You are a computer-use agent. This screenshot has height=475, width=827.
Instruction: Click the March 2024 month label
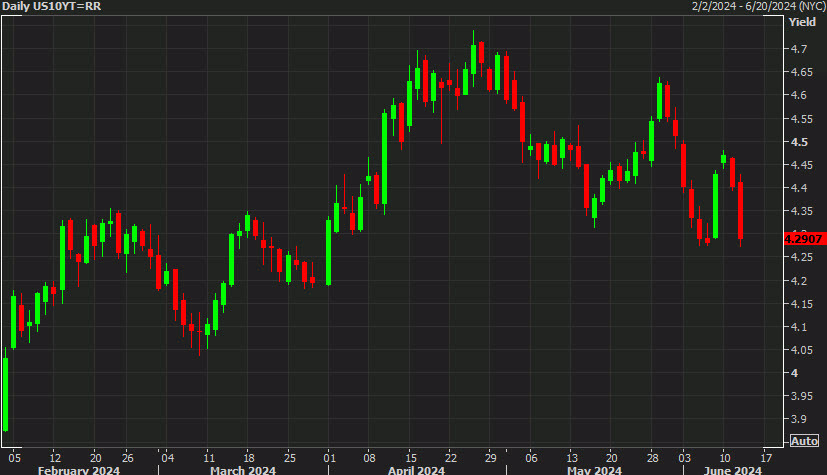point(243,470)
